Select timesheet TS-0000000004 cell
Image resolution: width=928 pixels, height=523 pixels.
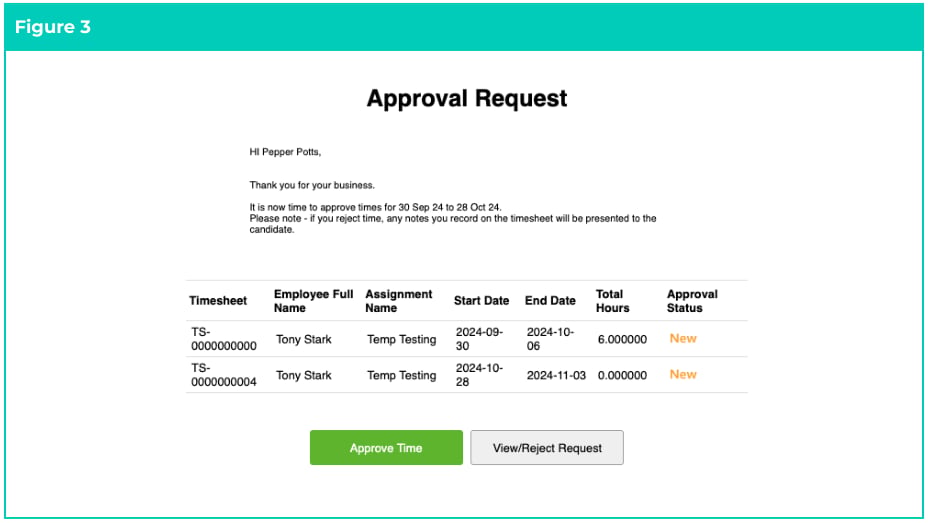click(224, 375)
